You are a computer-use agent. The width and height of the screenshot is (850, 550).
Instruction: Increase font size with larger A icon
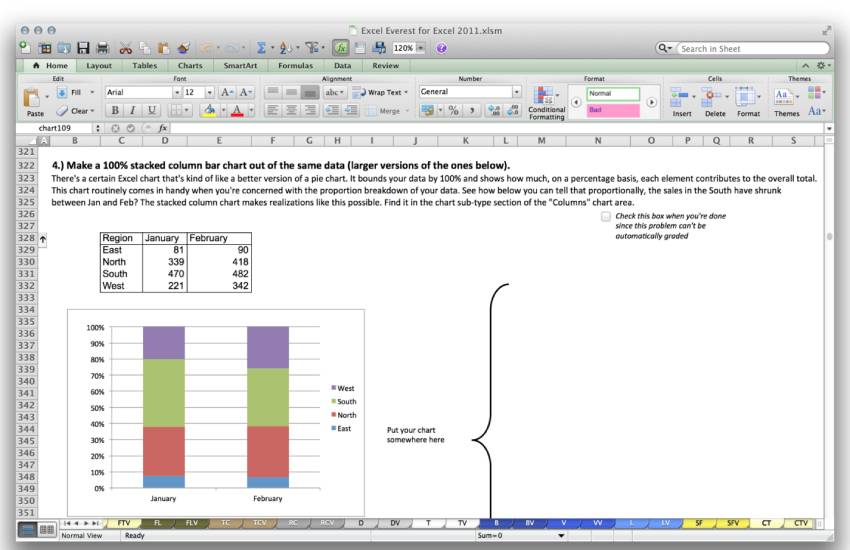tap(227, 92)
